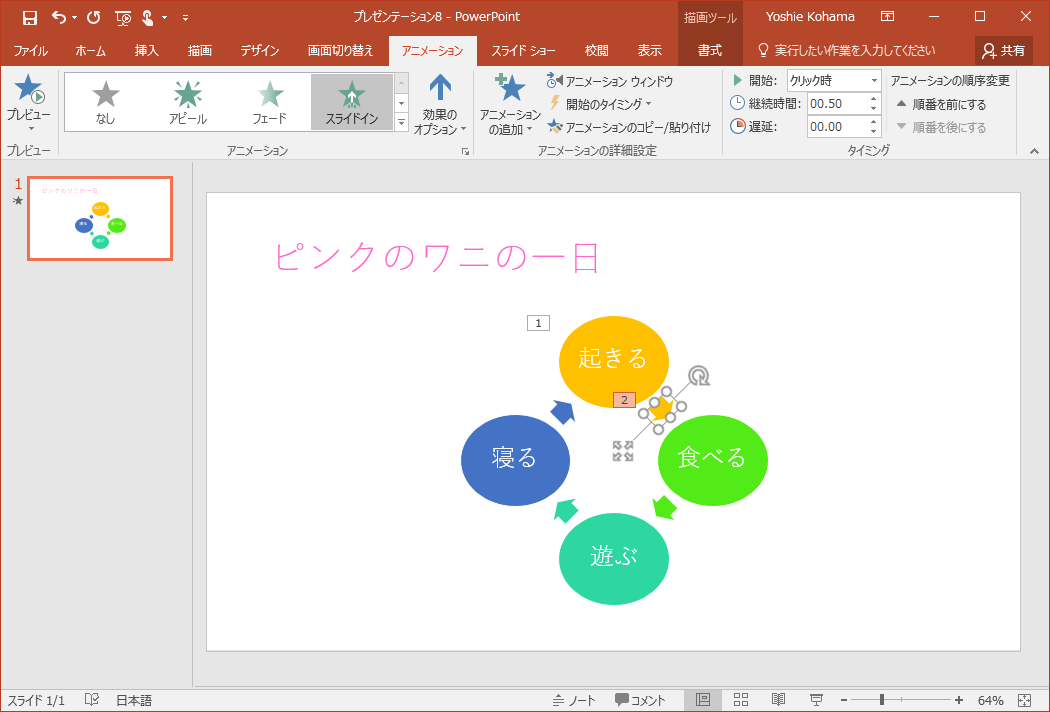Switch to Normal view icon
The width and height of the screenshot is (1050, 712).
point(703,700)
